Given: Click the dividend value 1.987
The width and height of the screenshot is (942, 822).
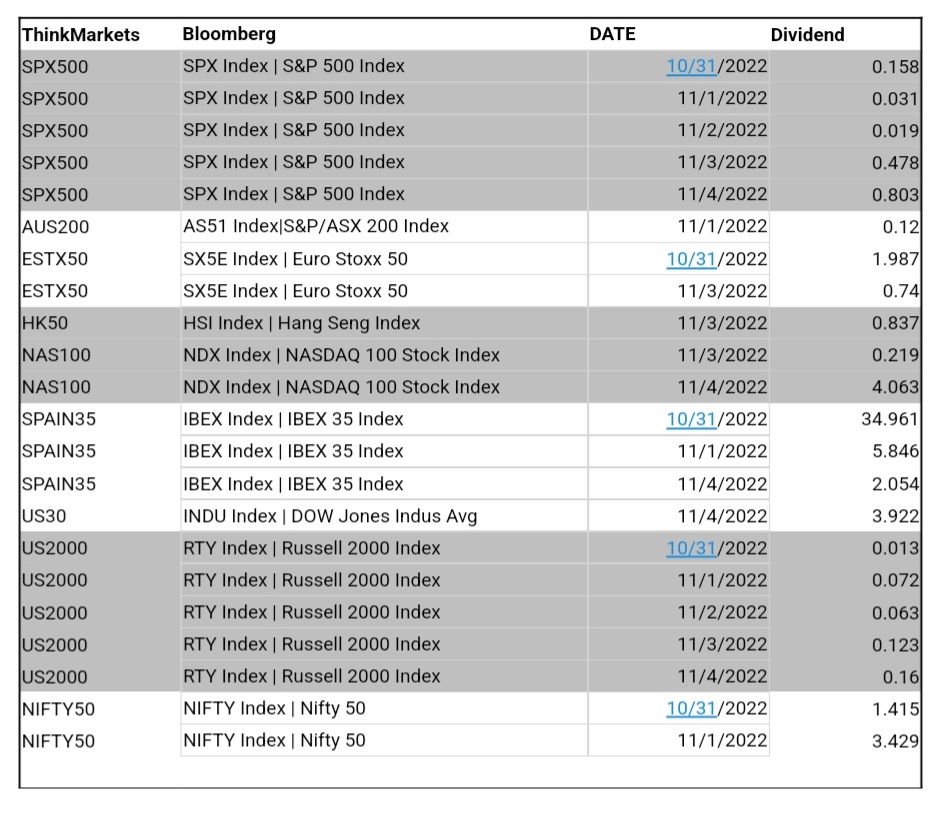Looking at the screenshot, I should click(x=895, y=259).
